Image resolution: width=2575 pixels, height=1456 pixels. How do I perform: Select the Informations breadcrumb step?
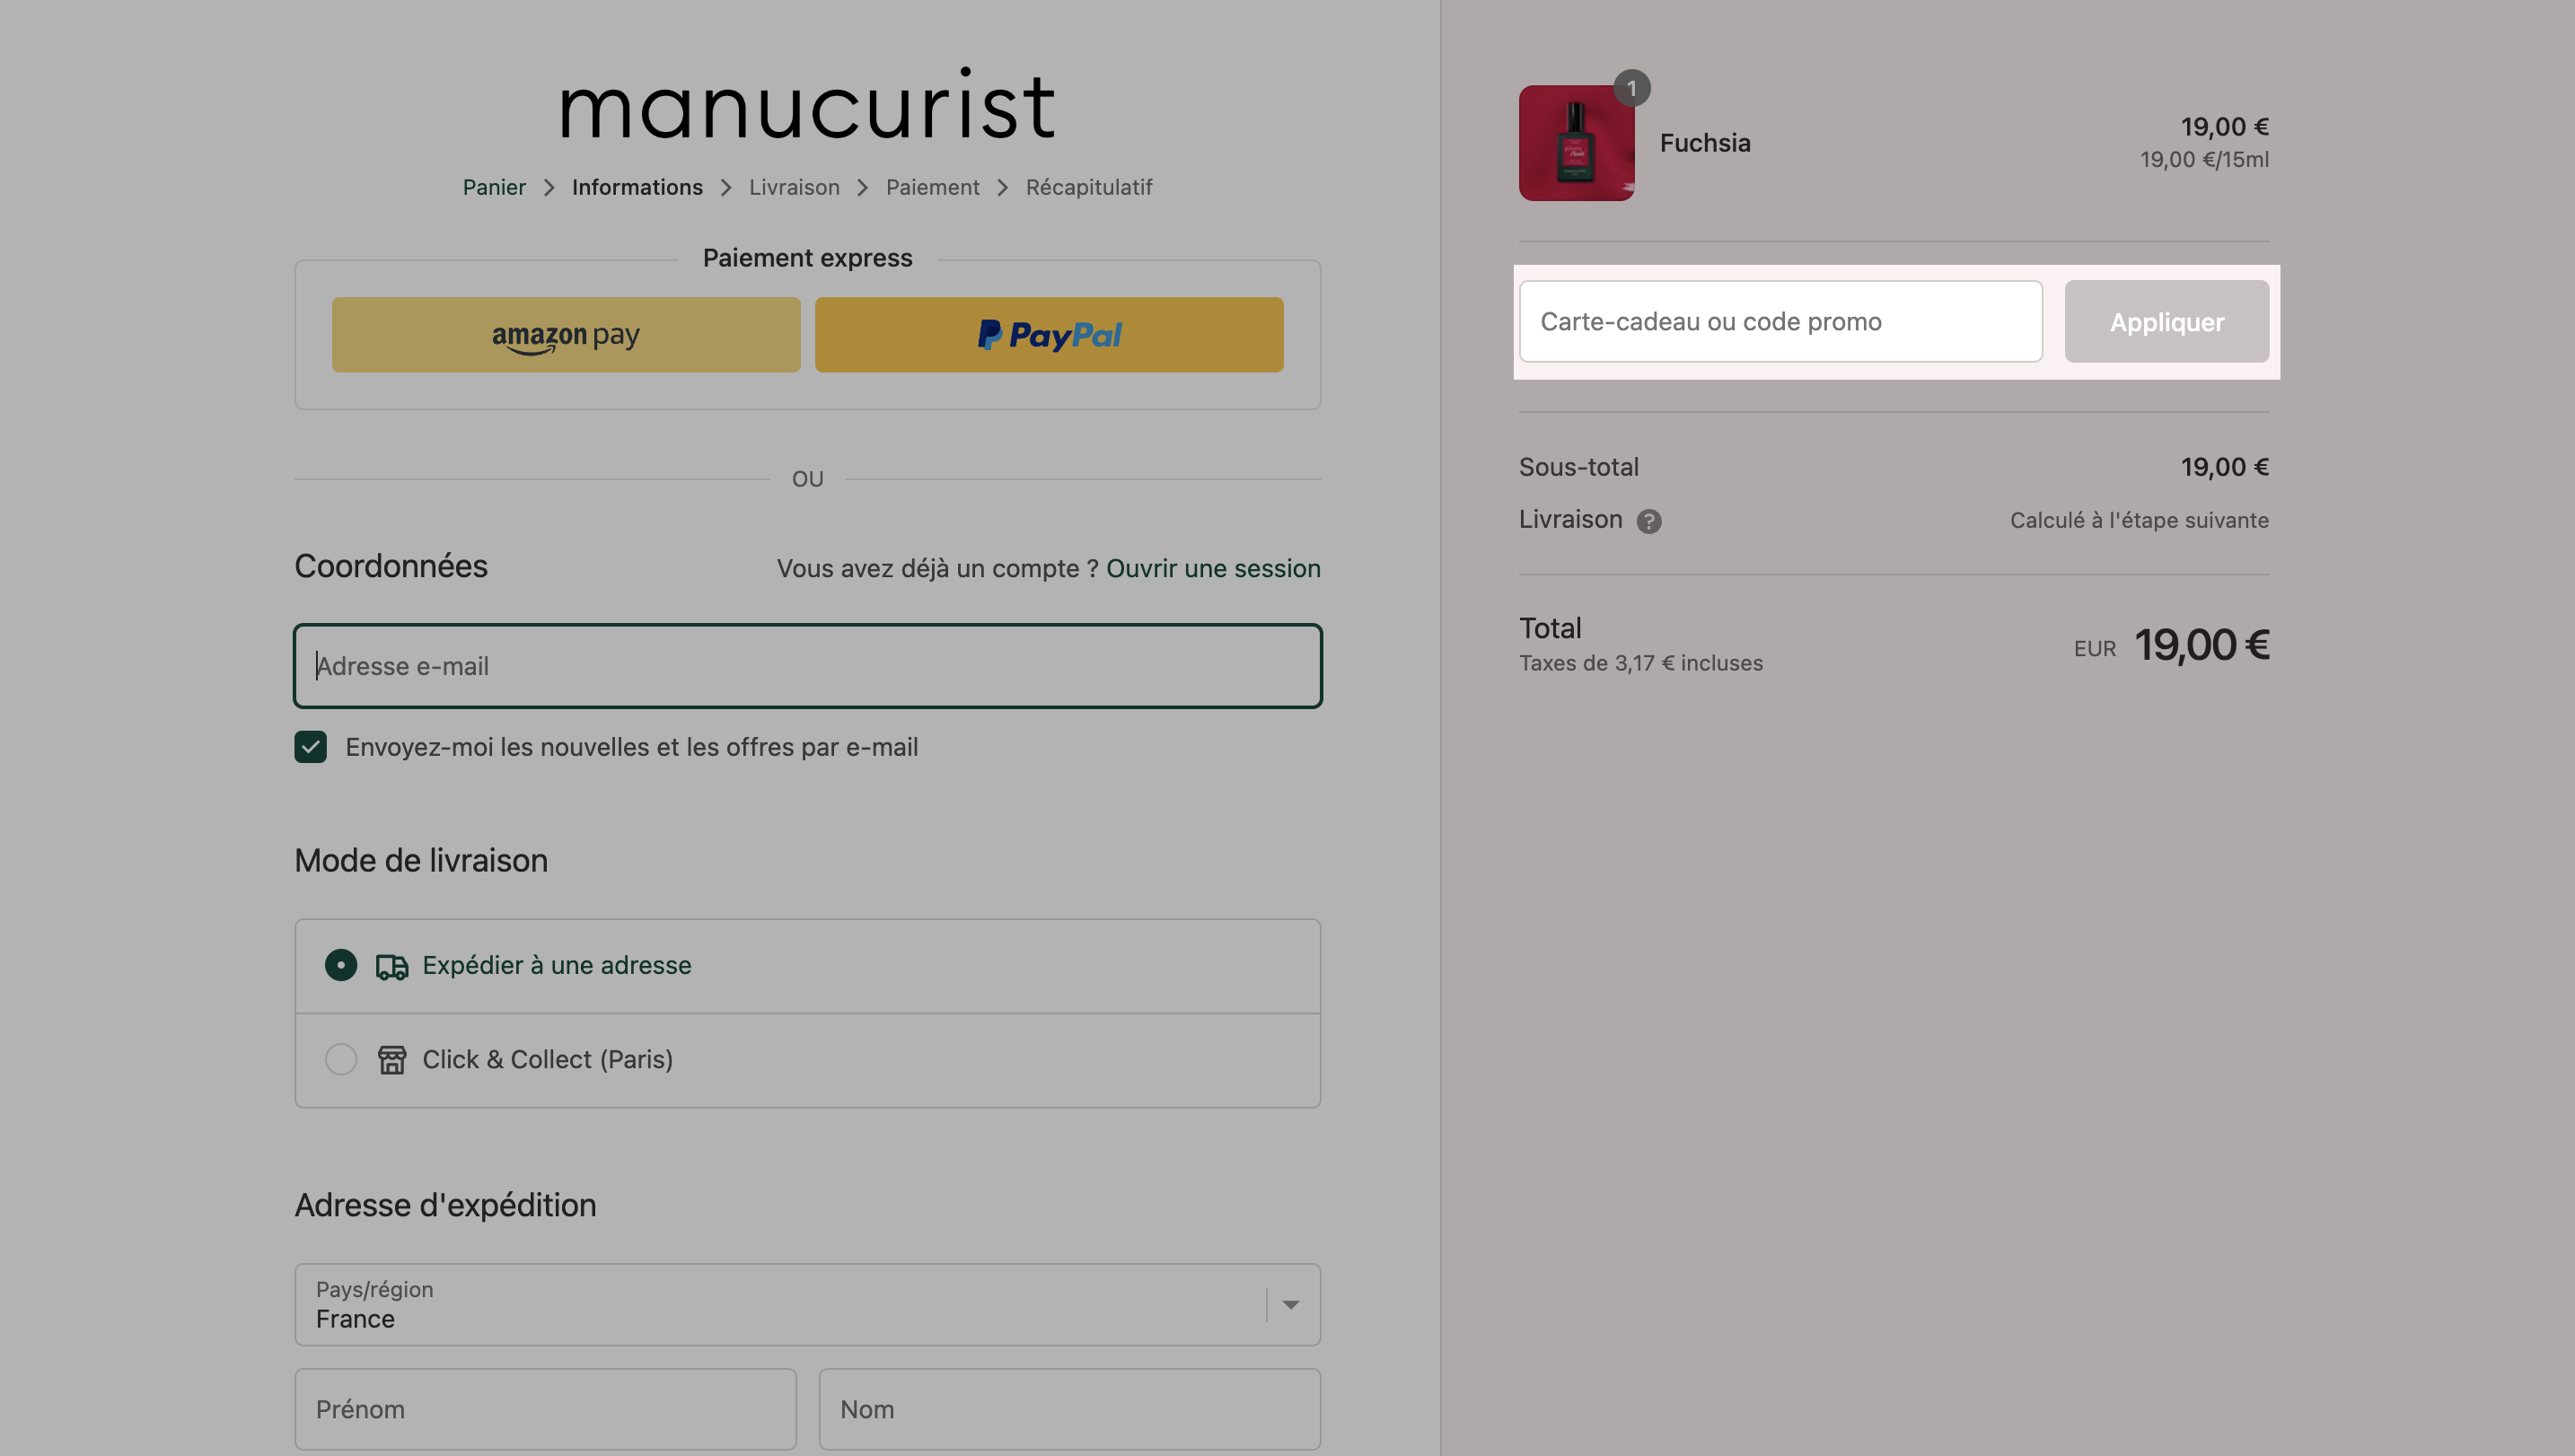click(637, 187)
